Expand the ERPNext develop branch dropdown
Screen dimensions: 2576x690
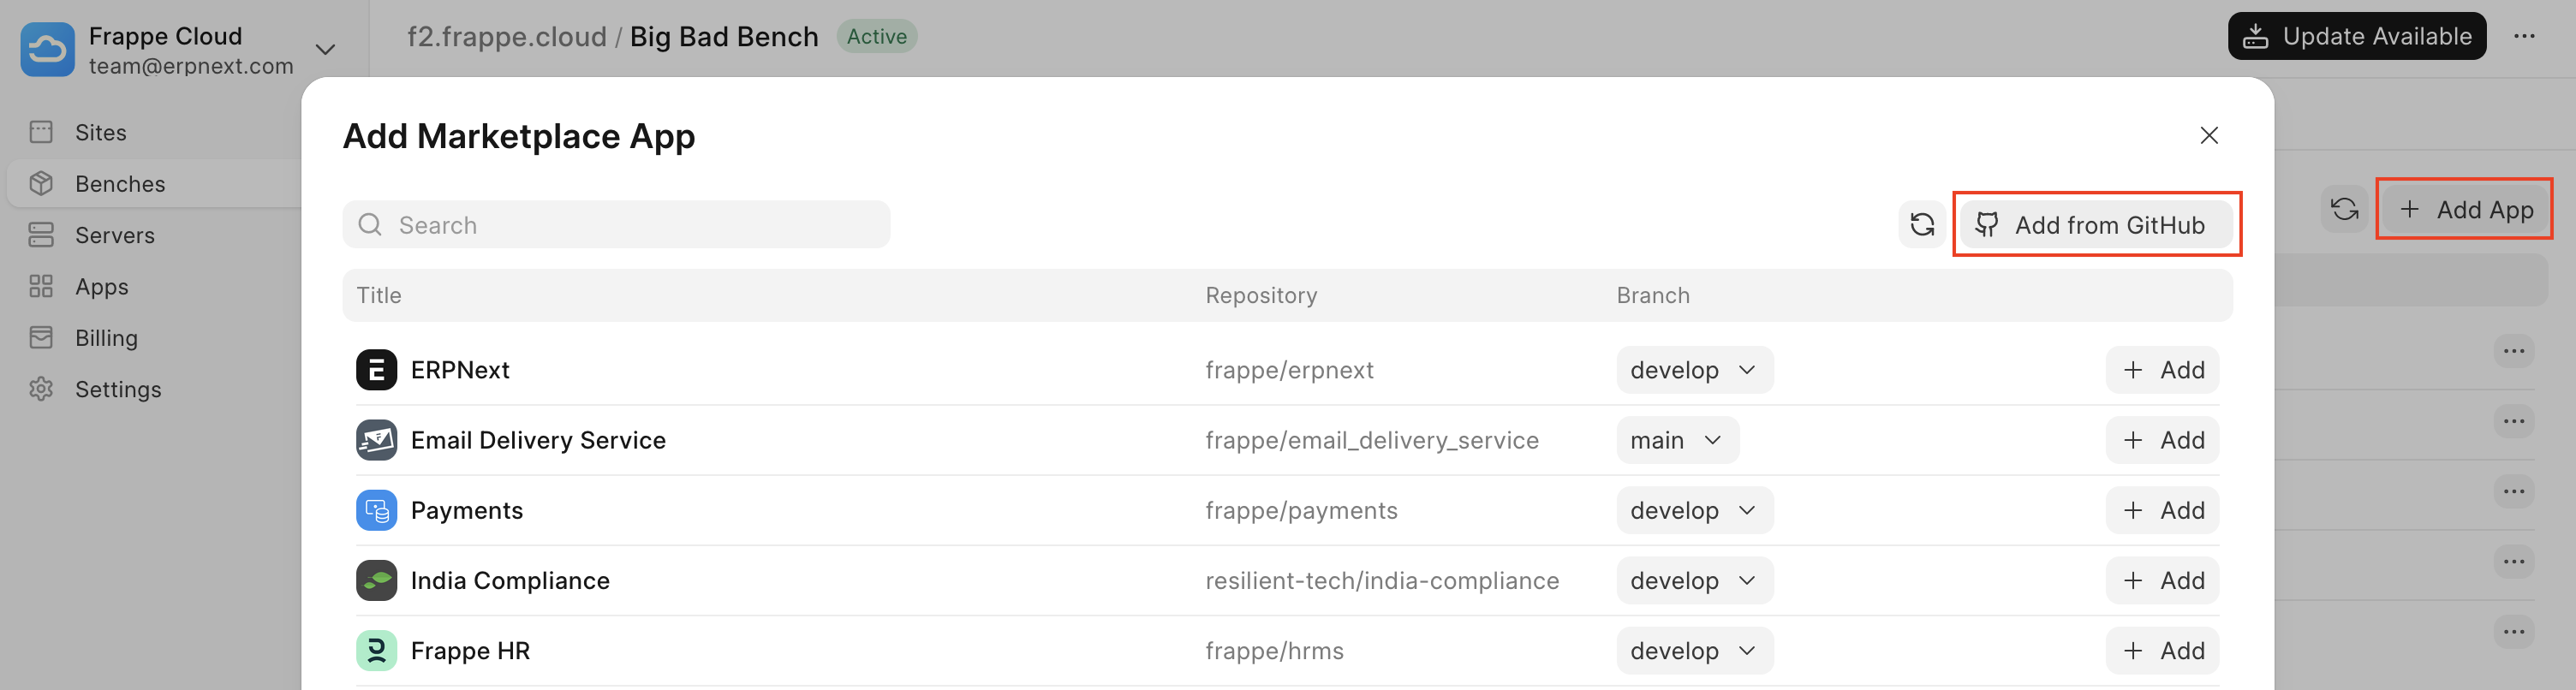(1694, 370)
